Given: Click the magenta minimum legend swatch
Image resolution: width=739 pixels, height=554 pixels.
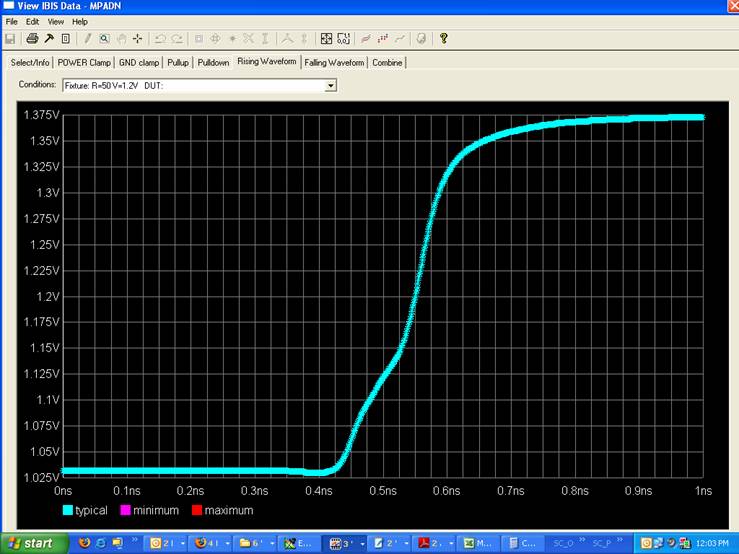Looking at the screenshot, I should 125,510.
